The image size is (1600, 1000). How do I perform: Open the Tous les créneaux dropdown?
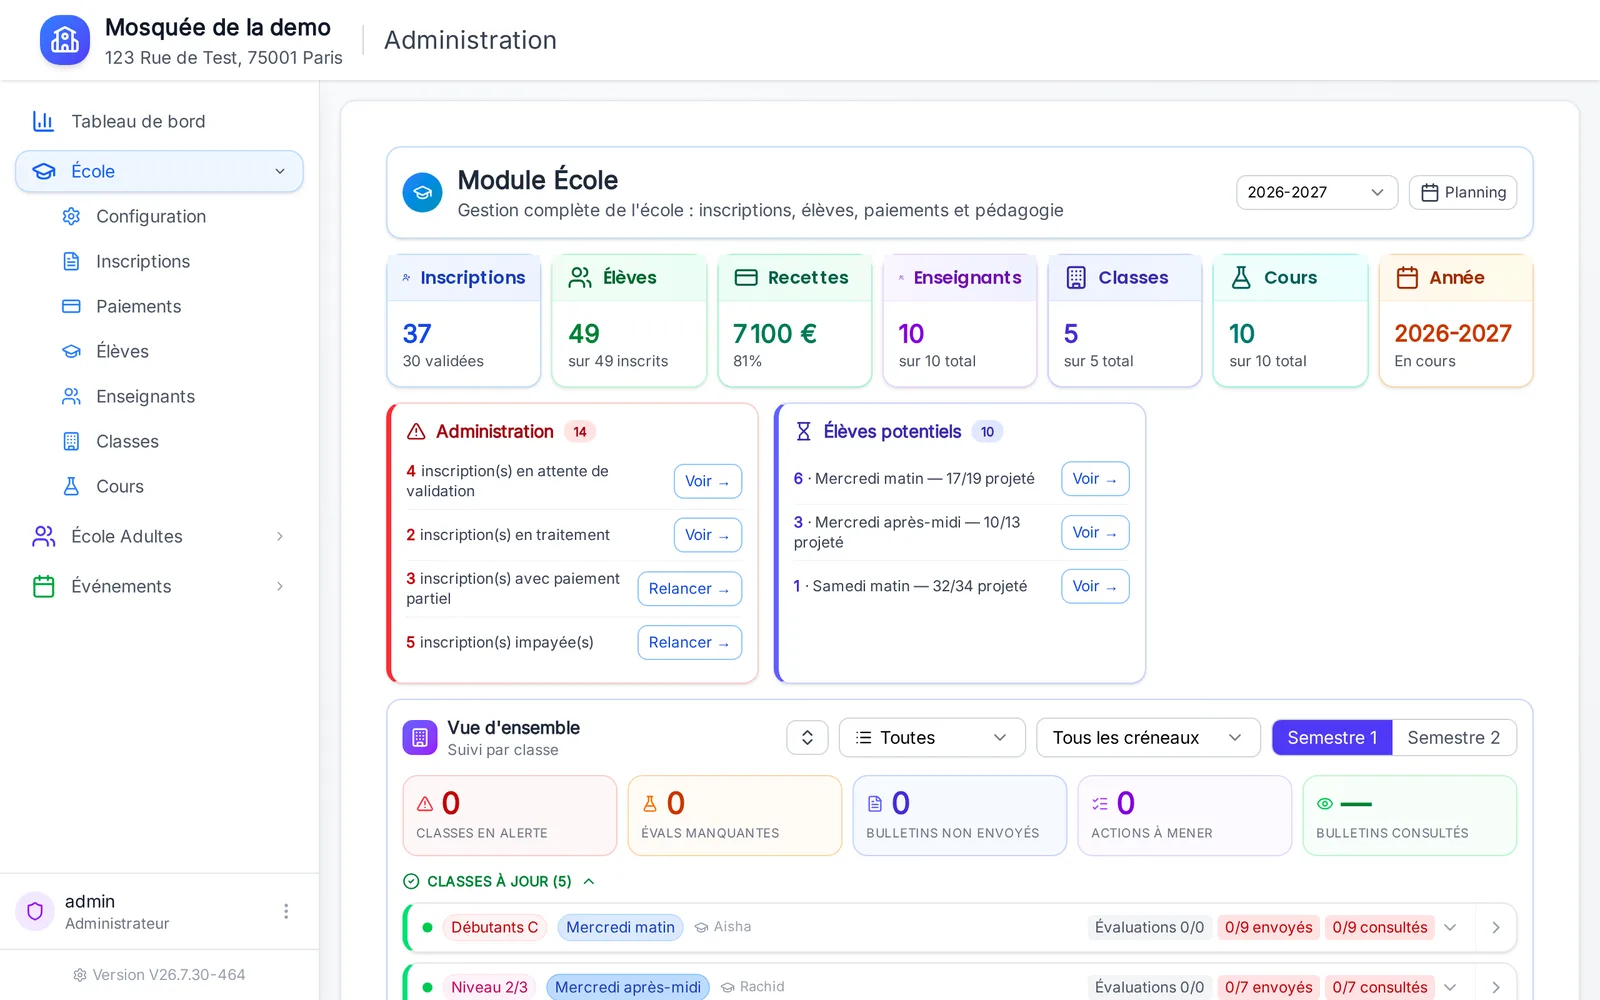click(x=1148, y=738)
